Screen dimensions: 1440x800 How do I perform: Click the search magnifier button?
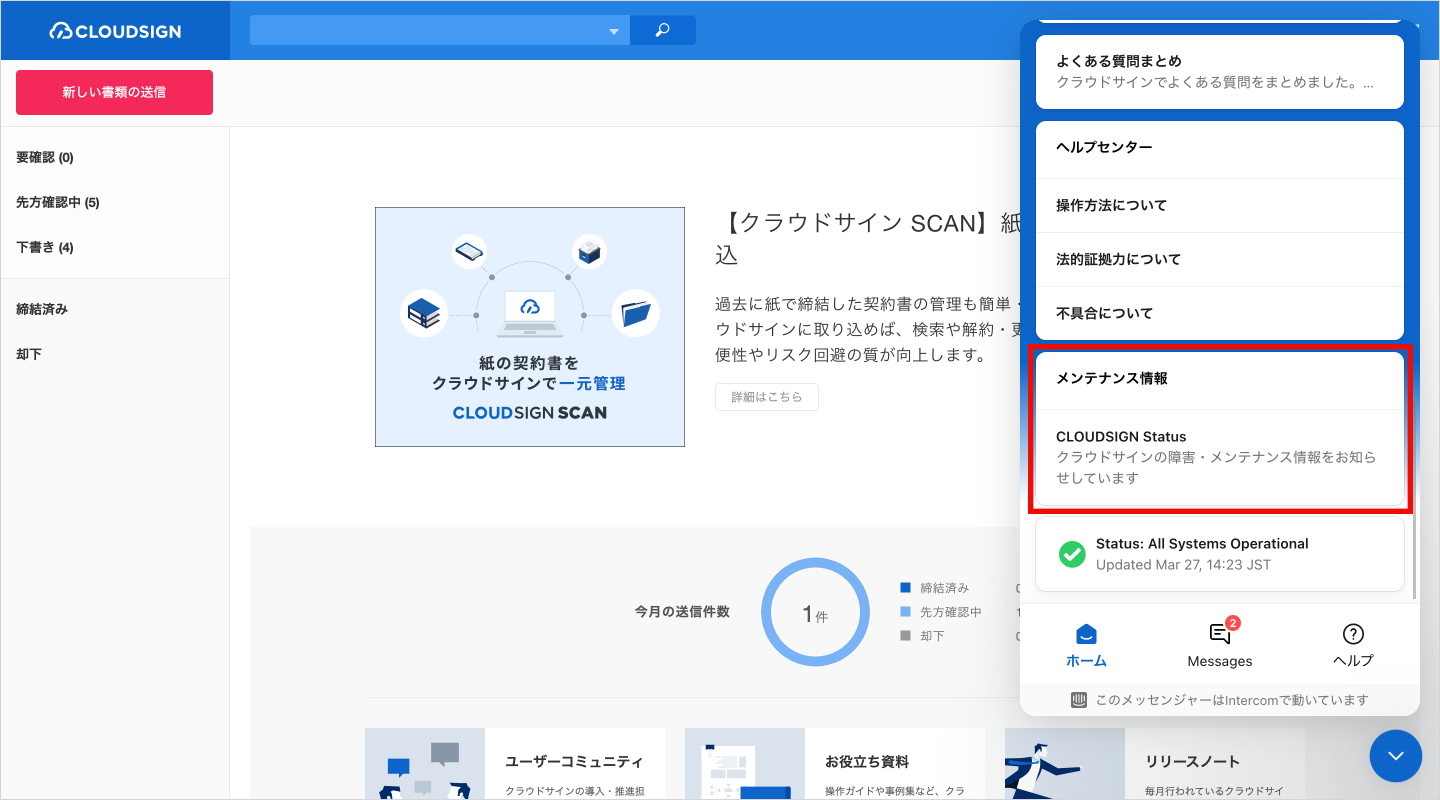662,30
